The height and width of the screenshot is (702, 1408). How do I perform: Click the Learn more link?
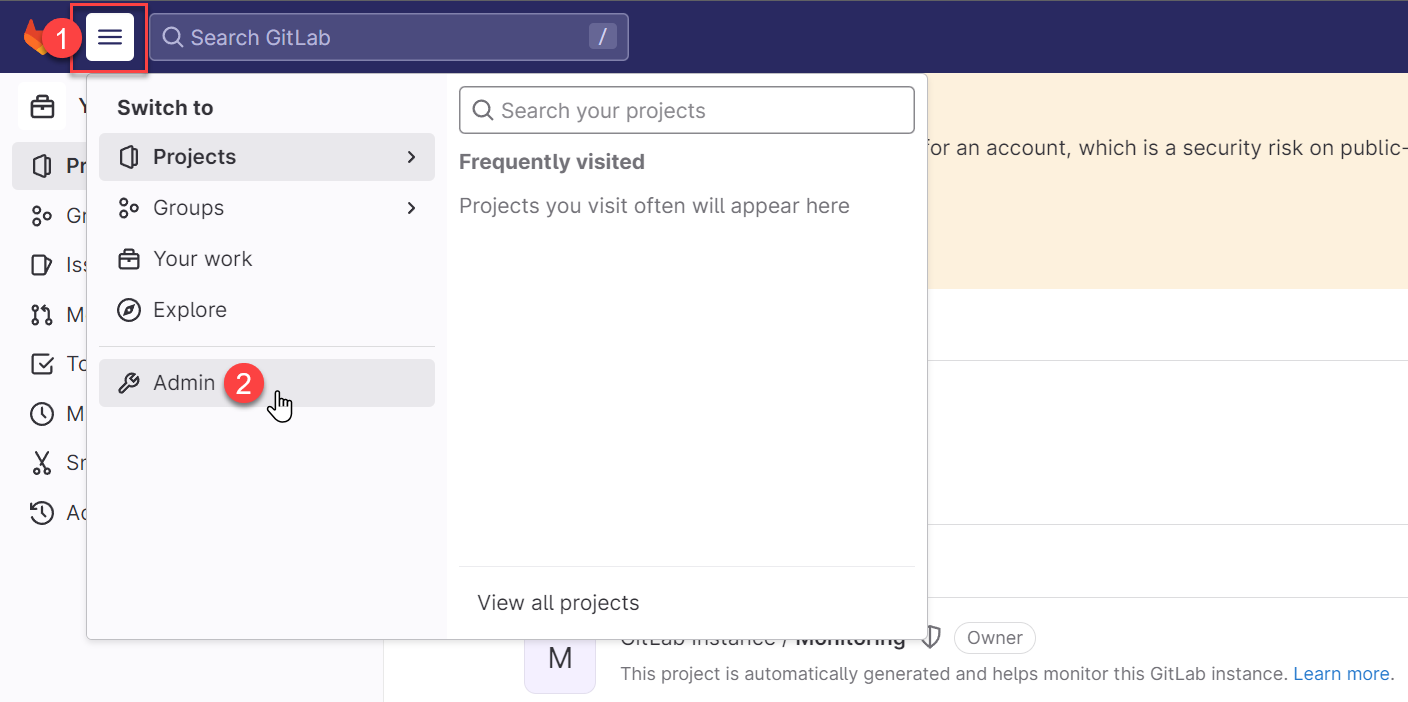[1341, 674]
